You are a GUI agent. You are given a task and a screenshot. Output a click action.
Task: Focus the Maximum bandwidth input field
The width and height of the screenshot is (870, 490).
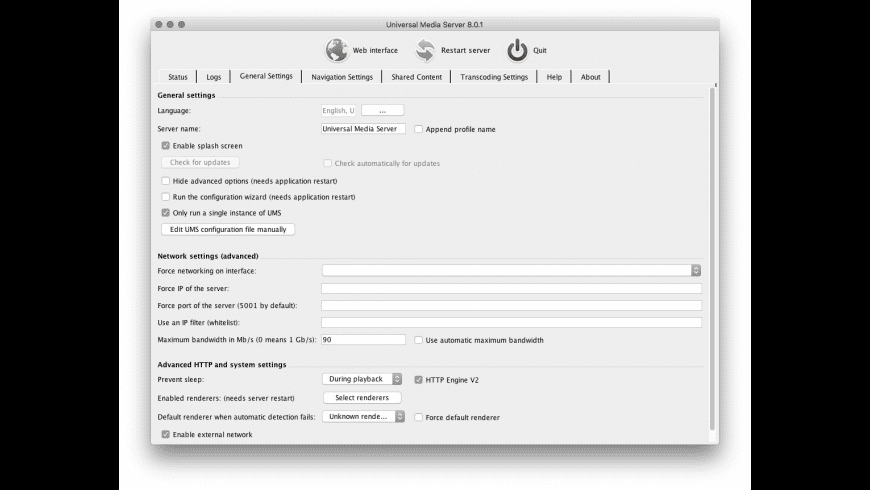point(363,340)
